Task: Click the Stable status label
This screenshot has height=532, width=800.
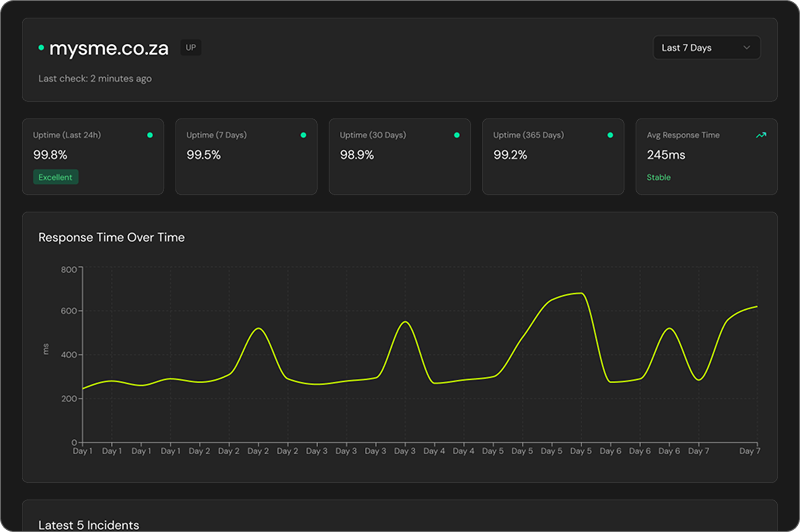Action: [x=659, y=178]
